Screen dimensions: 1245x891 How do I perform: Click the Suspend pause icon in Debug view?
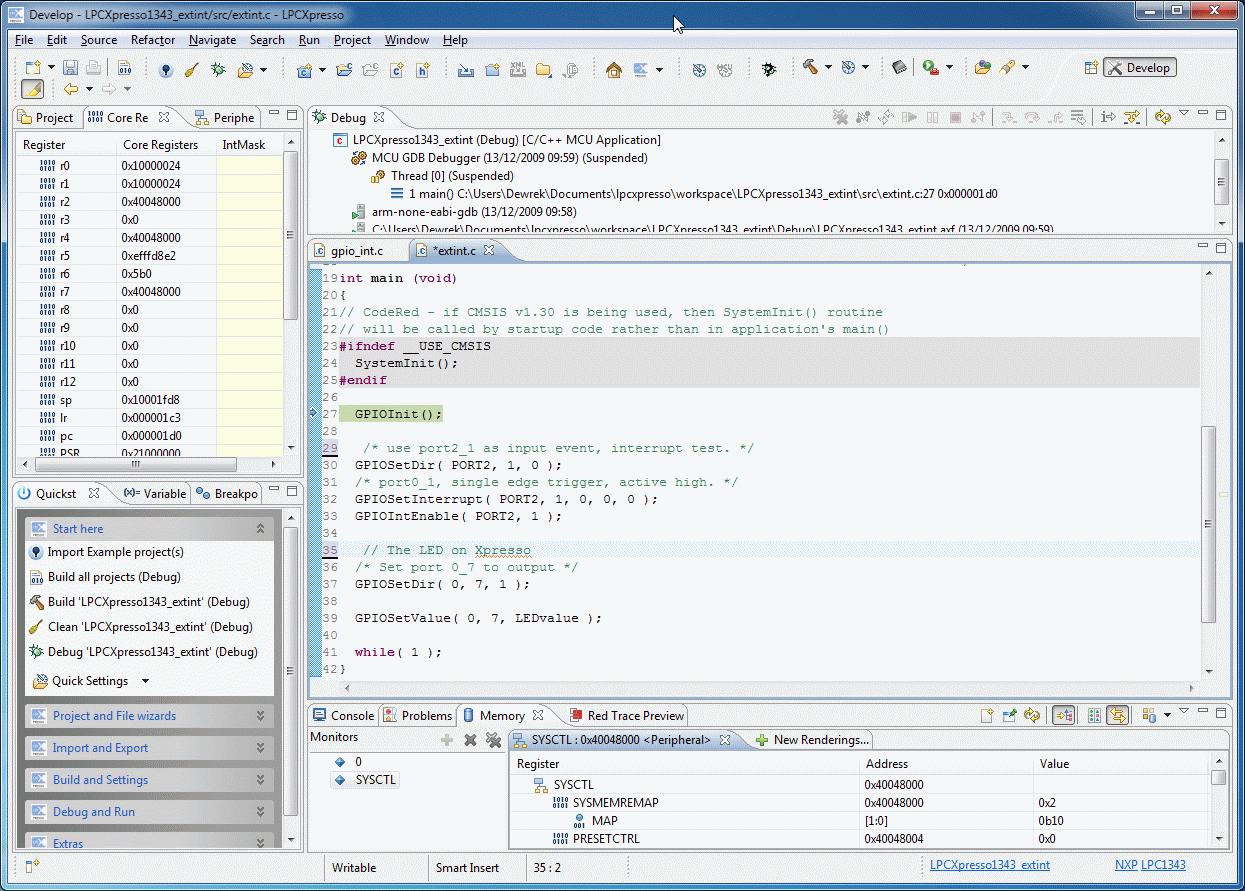[932, 117]
